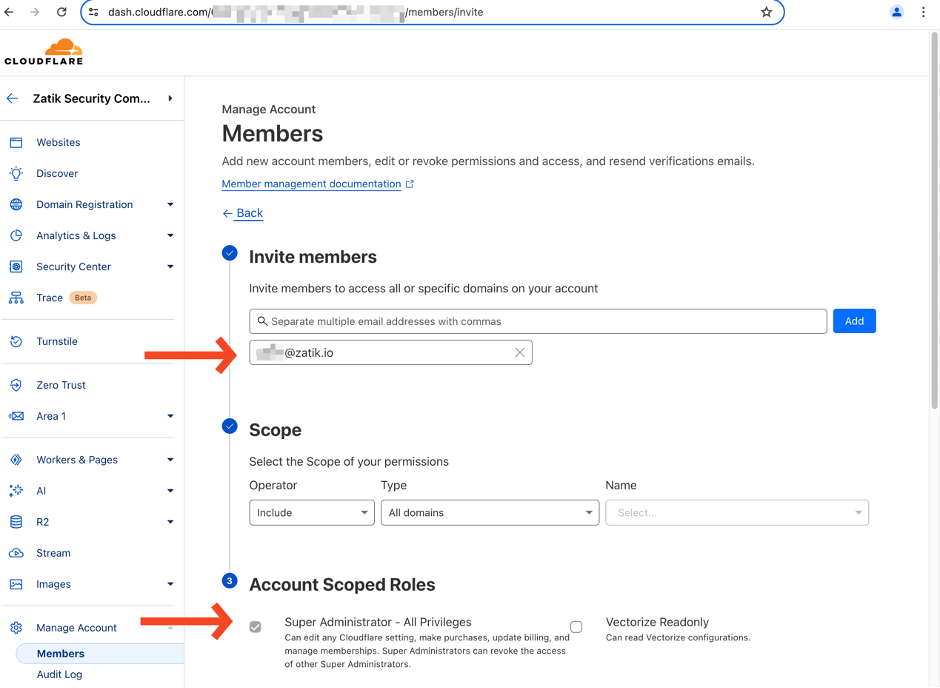Expand Domain Registration submenu arrow
This screenshot has width=940, height=688.
click(x=170, y=205)
